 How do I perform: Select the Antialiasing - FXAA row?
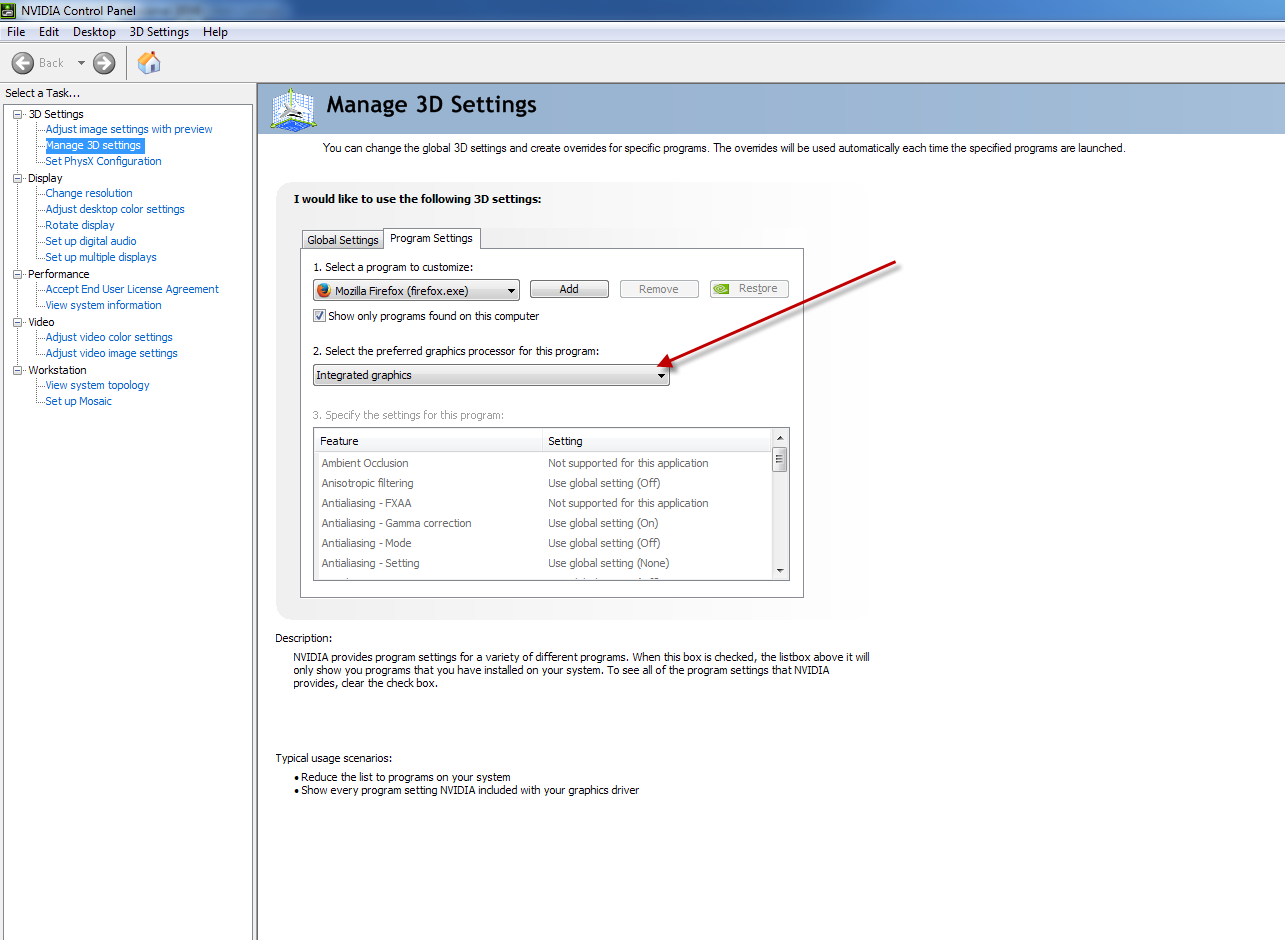543,503
